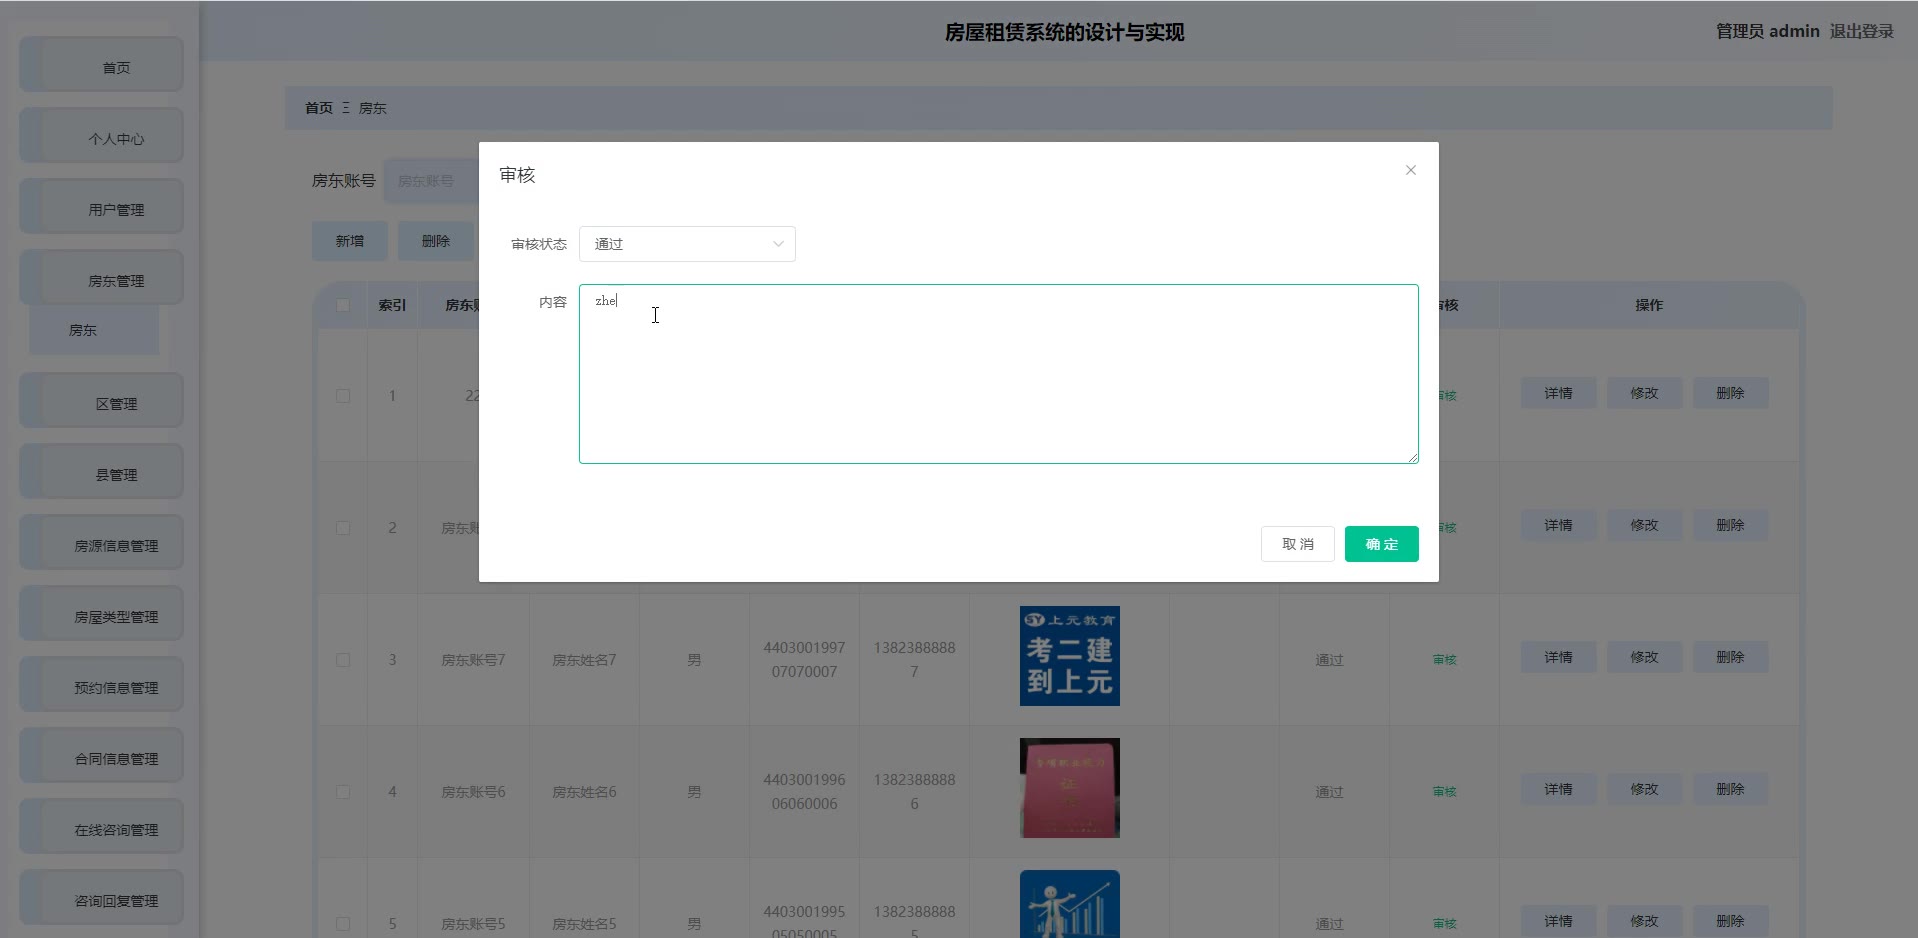Image resolution: width=1918 pixels, height=938 pixels.
Task: Click 修改 for 房东账号6 row
Action: (1644, 789)
